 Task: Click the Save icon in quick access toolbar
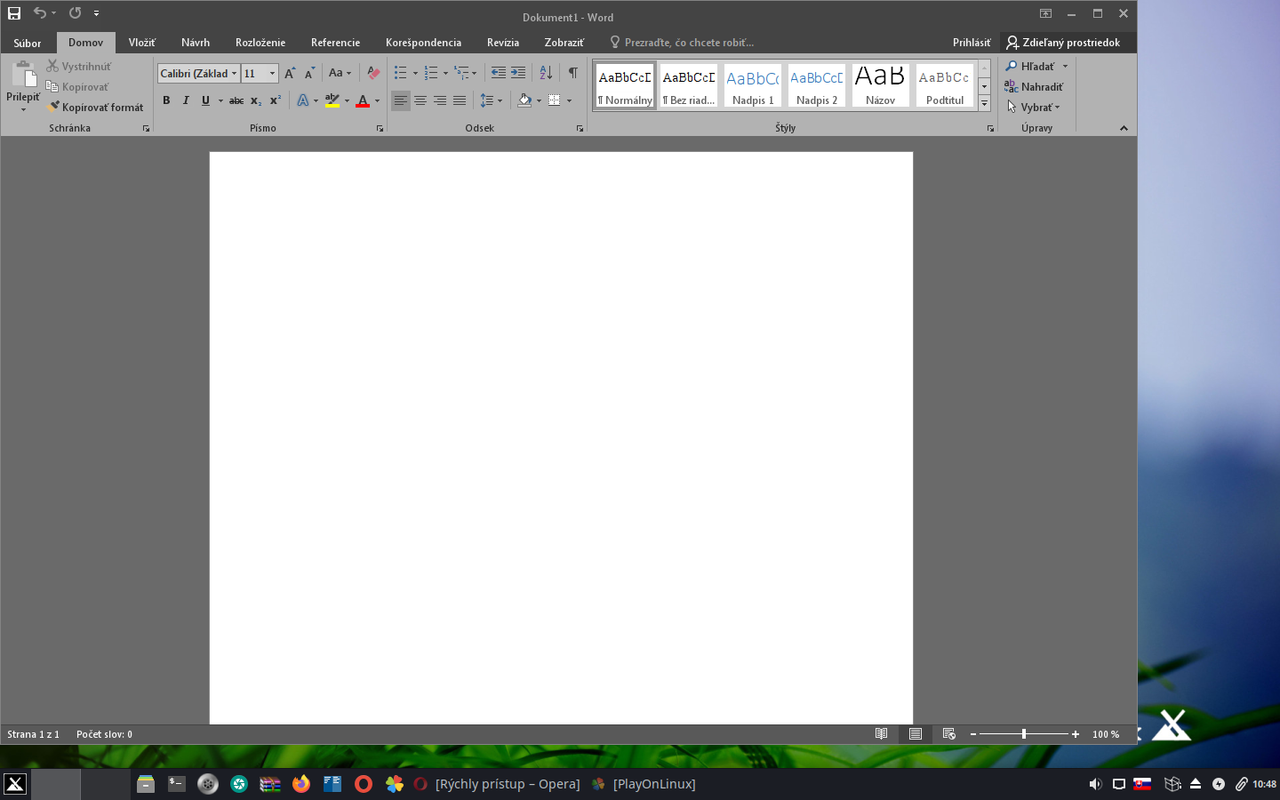pos(14,14)
